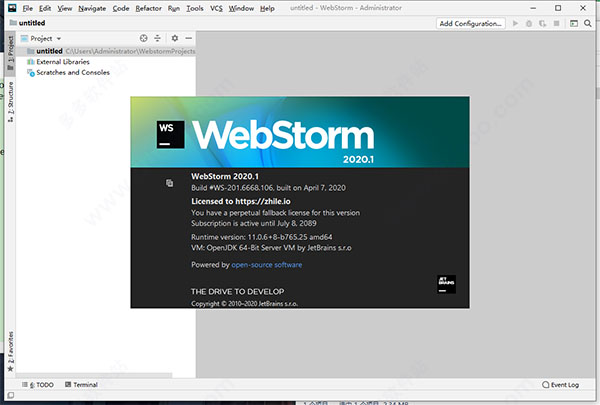Toggle the 1: Project side tab
The width and height of the screenshot is (600, 405).
pyautogui.click(x=10, y=53)
